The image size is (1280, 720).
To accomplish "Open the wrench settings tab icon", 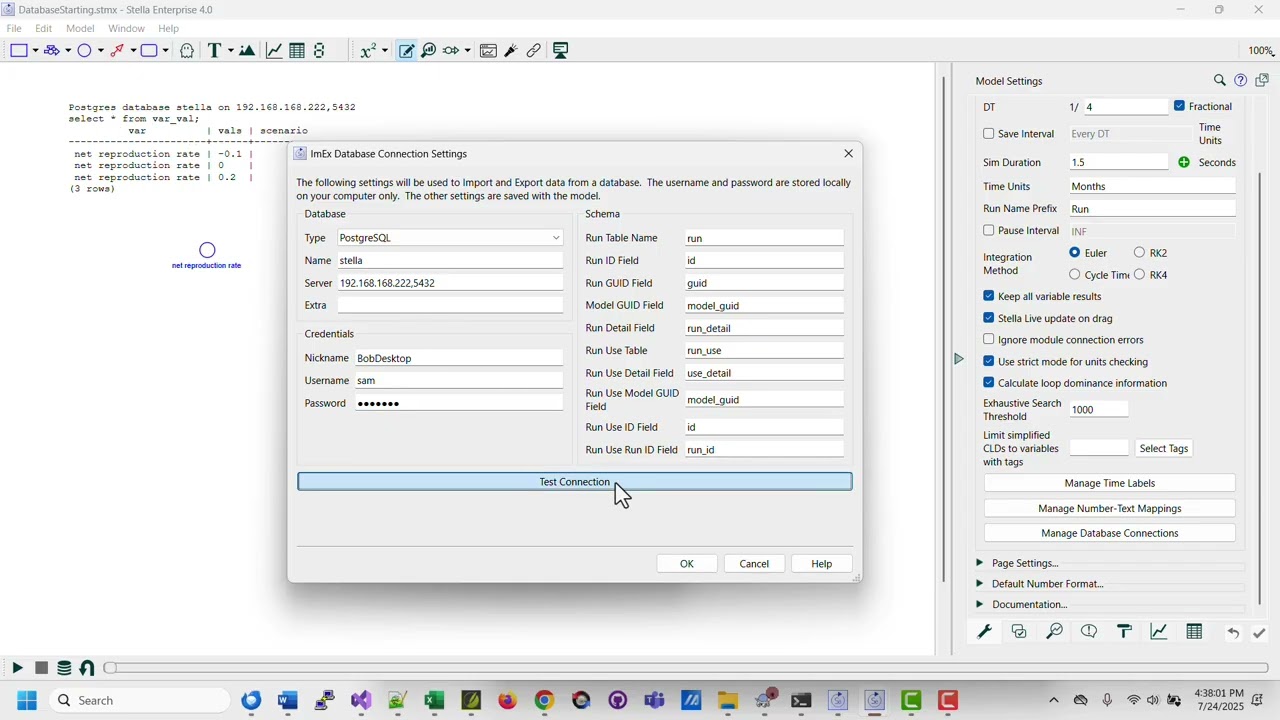I will point(985,632).
